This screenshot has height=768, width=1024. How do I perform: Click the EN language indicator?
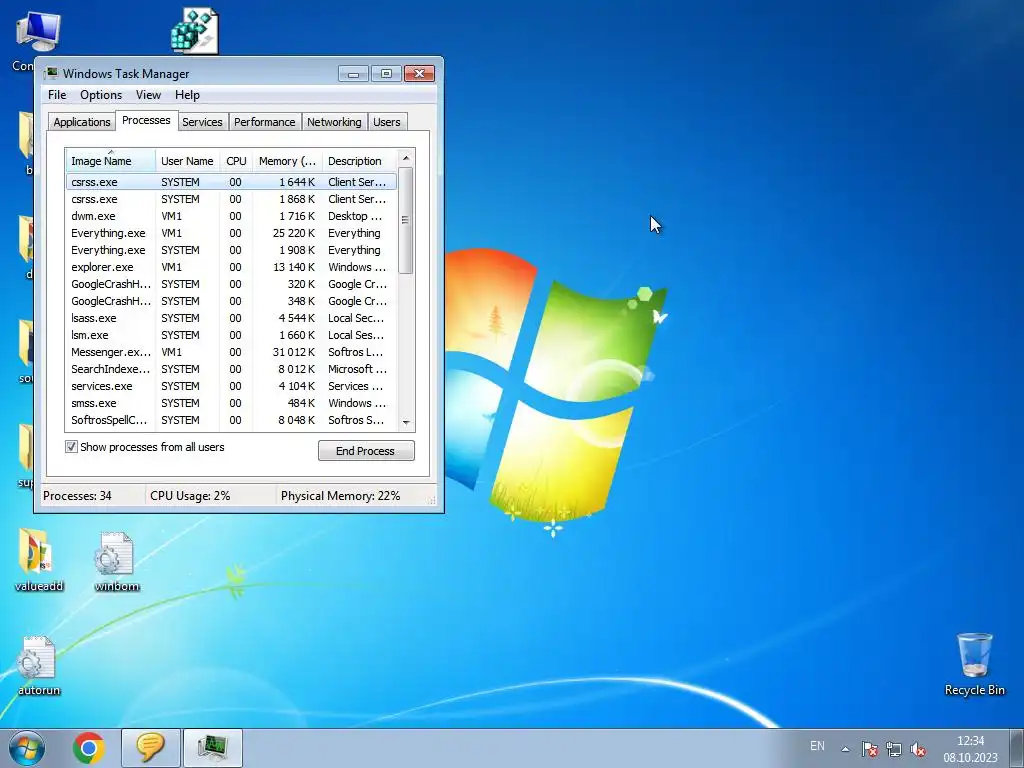tap(817, 746)
